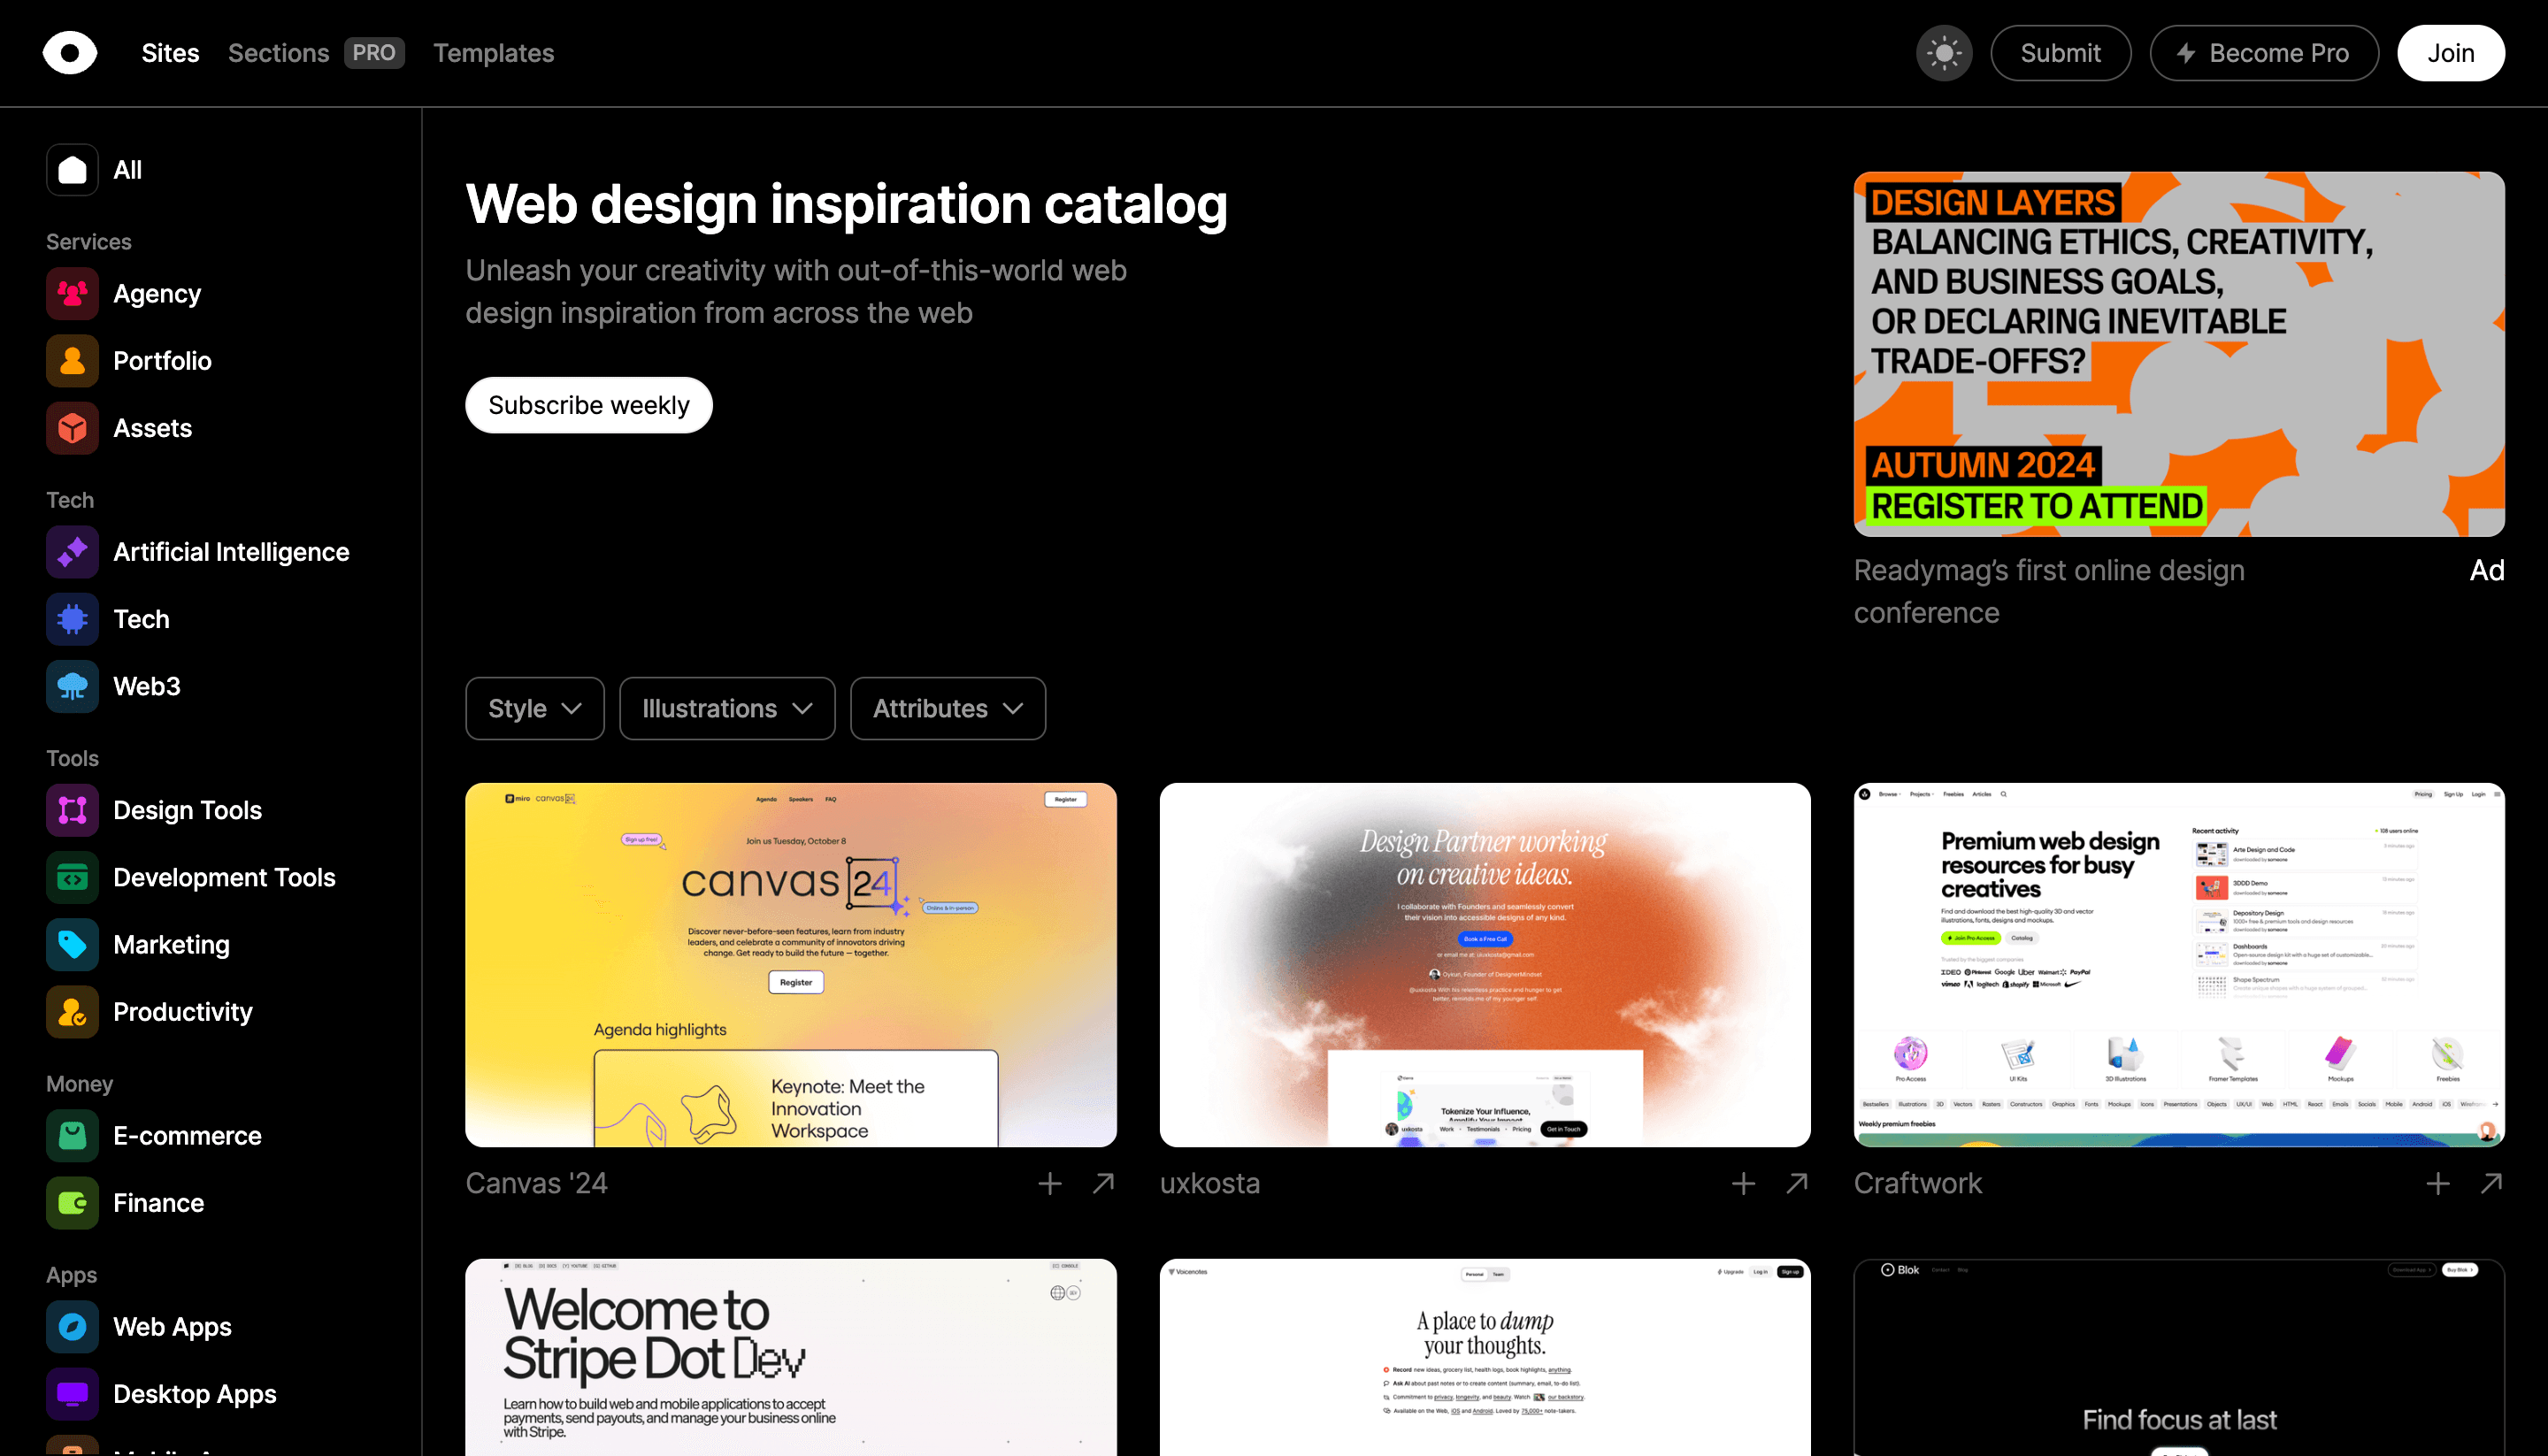Image resolution: width=2548 pixels, height=1456 pixels.
Task: Open the Voicenotes dump your thoughts thumbnail
Action: click(1485, 1357)
